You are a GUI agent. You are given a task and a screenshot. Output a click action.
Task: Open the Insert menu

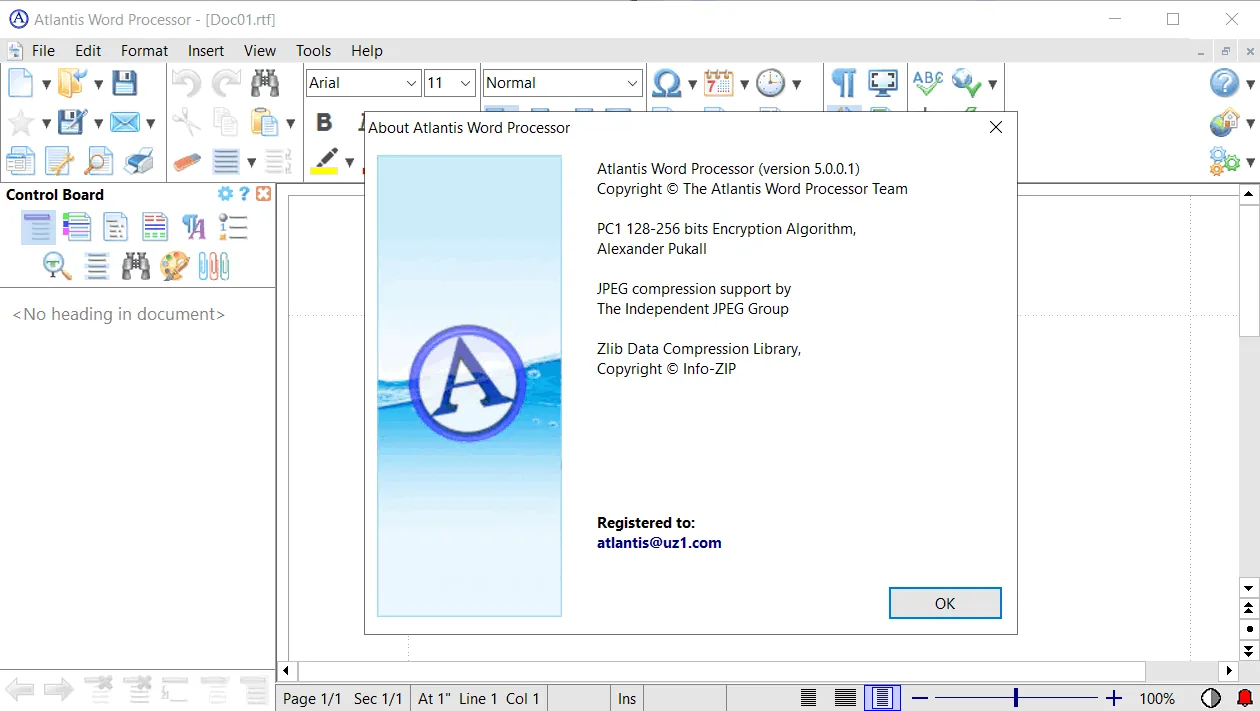point(206,51)
